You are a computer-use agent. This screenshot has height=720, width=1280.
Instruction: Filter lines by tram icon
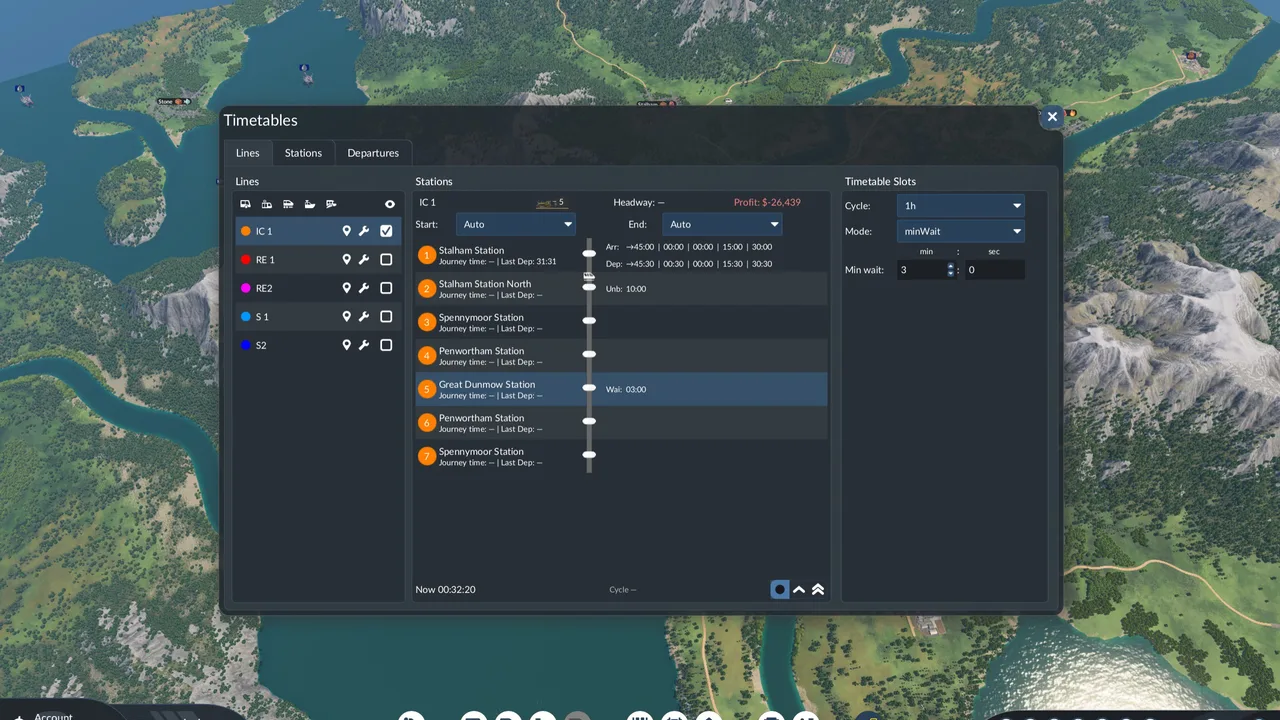267,204
